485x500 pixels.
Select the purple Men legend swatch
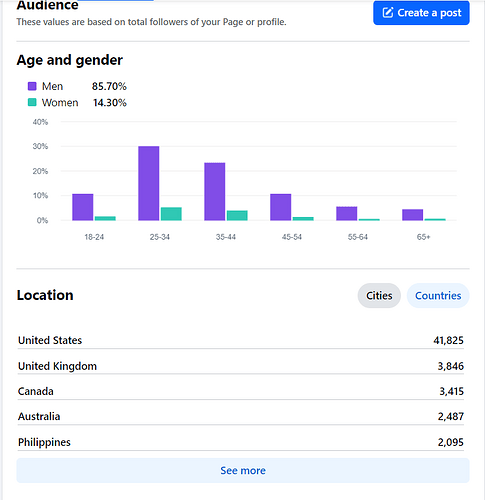[32, 86]
